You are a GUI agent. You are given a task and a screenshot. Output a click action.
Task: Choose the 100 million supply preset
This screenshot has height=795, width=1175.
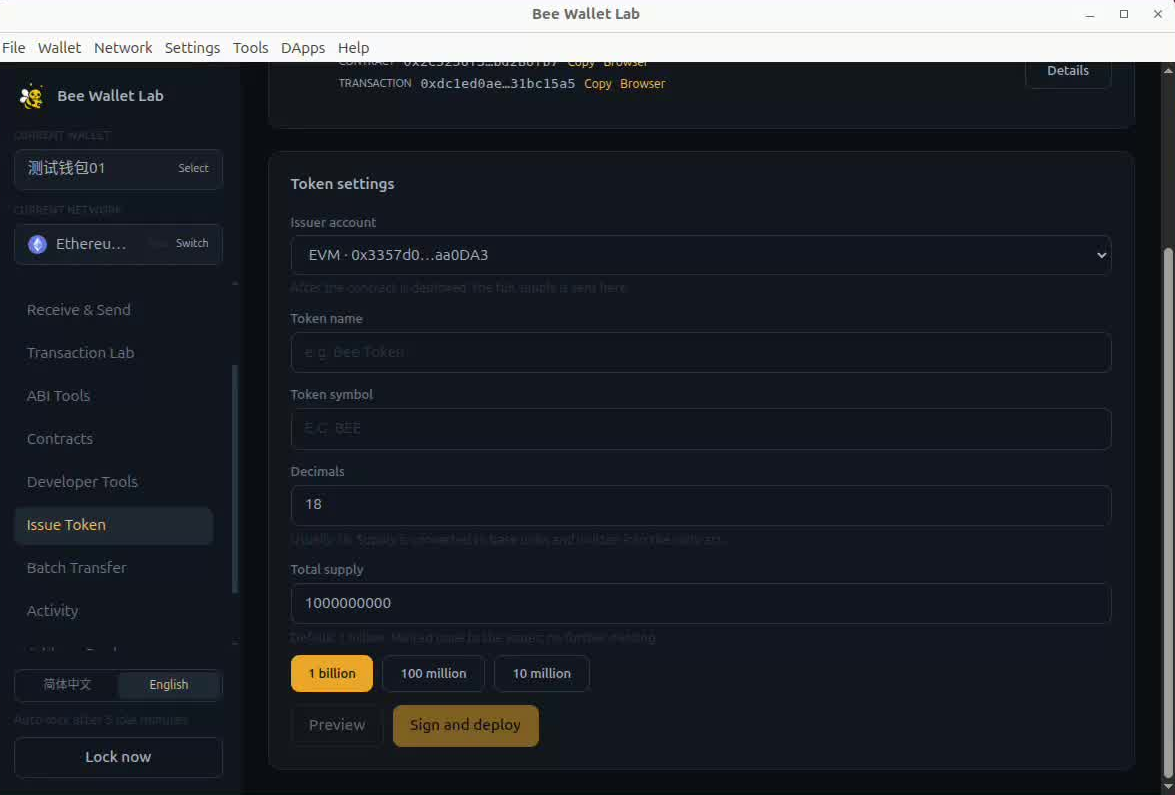pyautogui.click(x=433, y=674)
